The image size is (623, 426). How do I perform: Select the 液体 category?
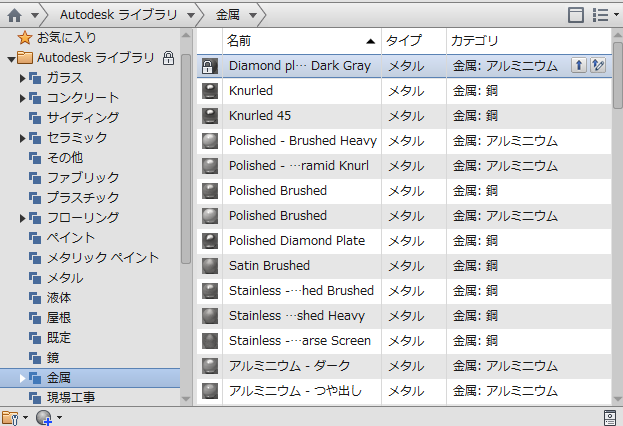tap(50, 298)
